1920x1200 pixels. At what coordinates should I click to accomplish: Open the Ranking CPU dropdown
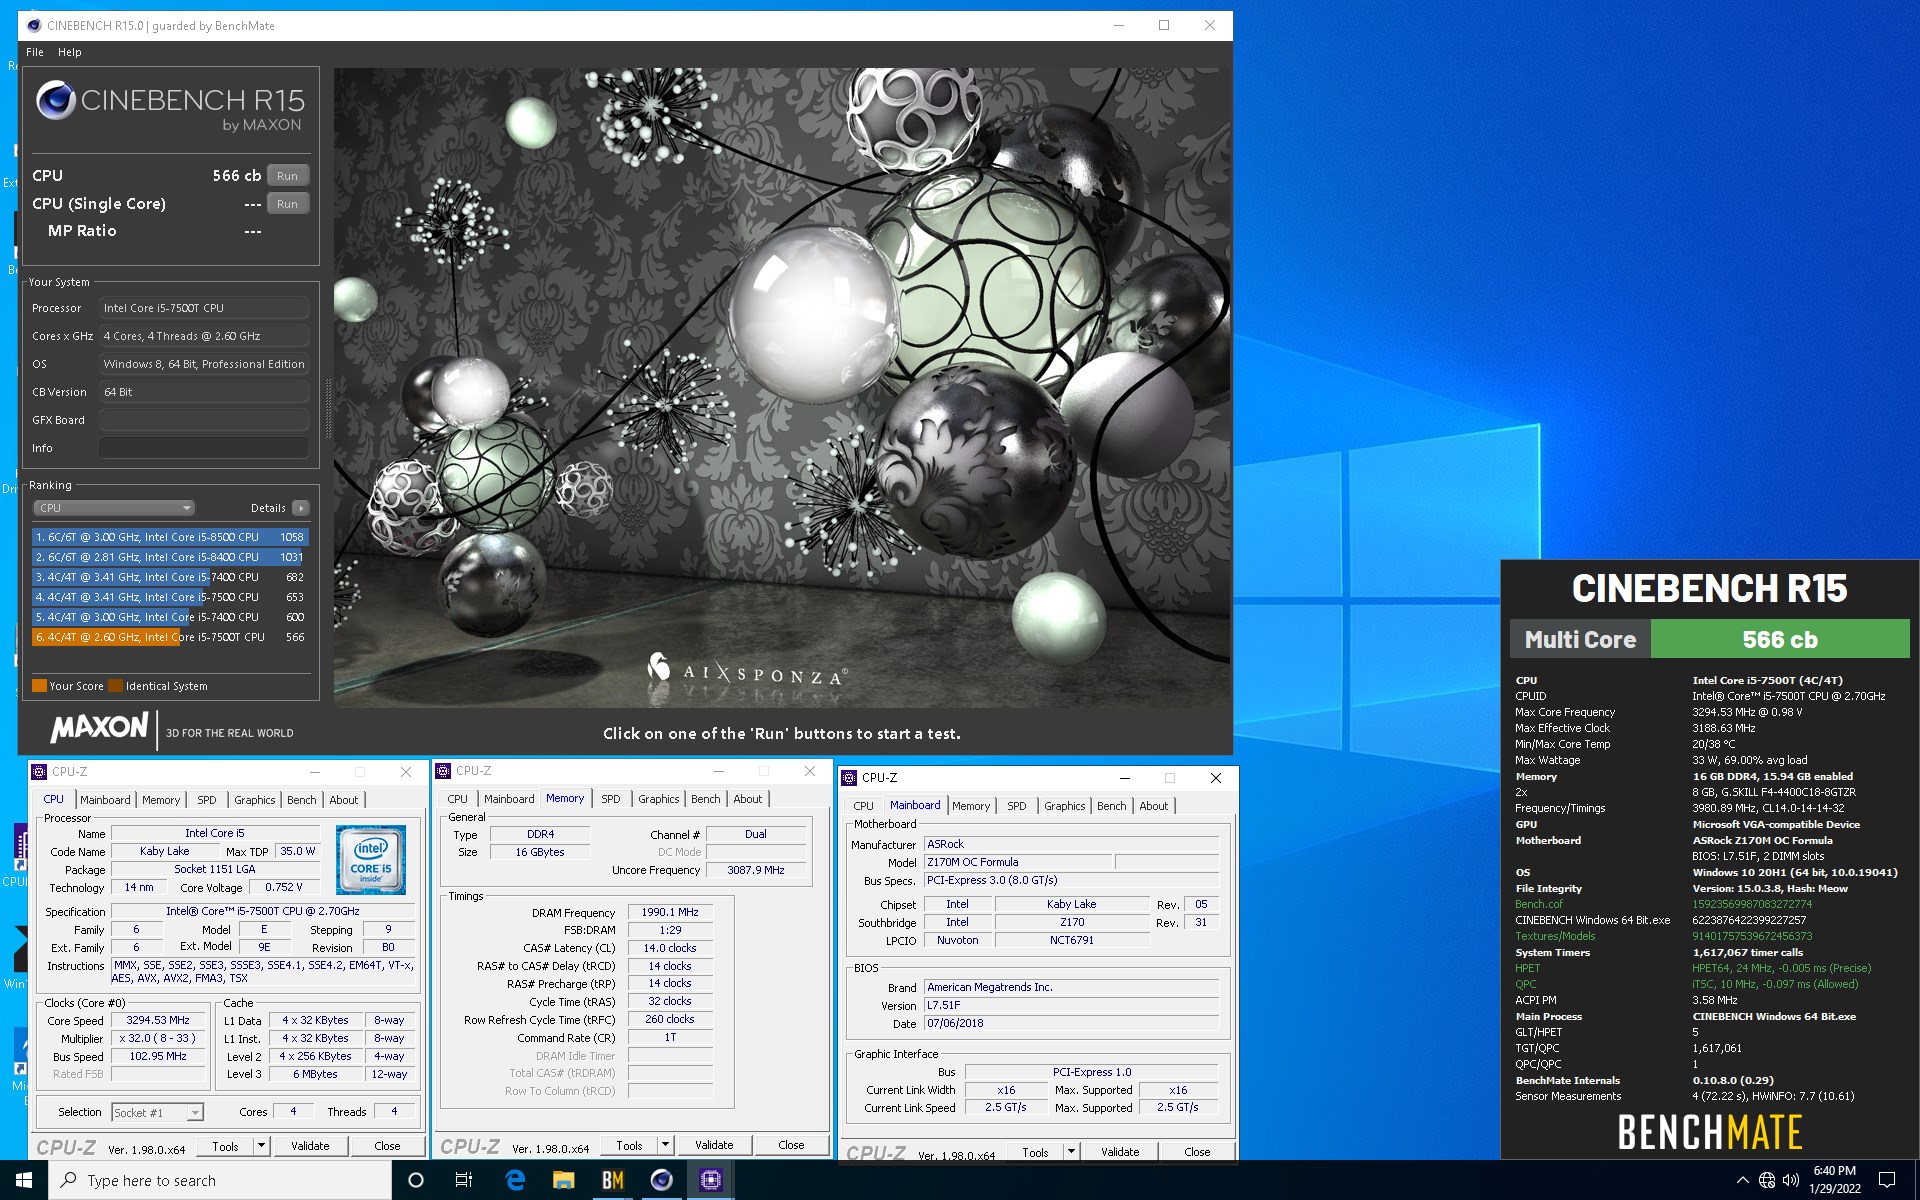(x=114, y=508)
